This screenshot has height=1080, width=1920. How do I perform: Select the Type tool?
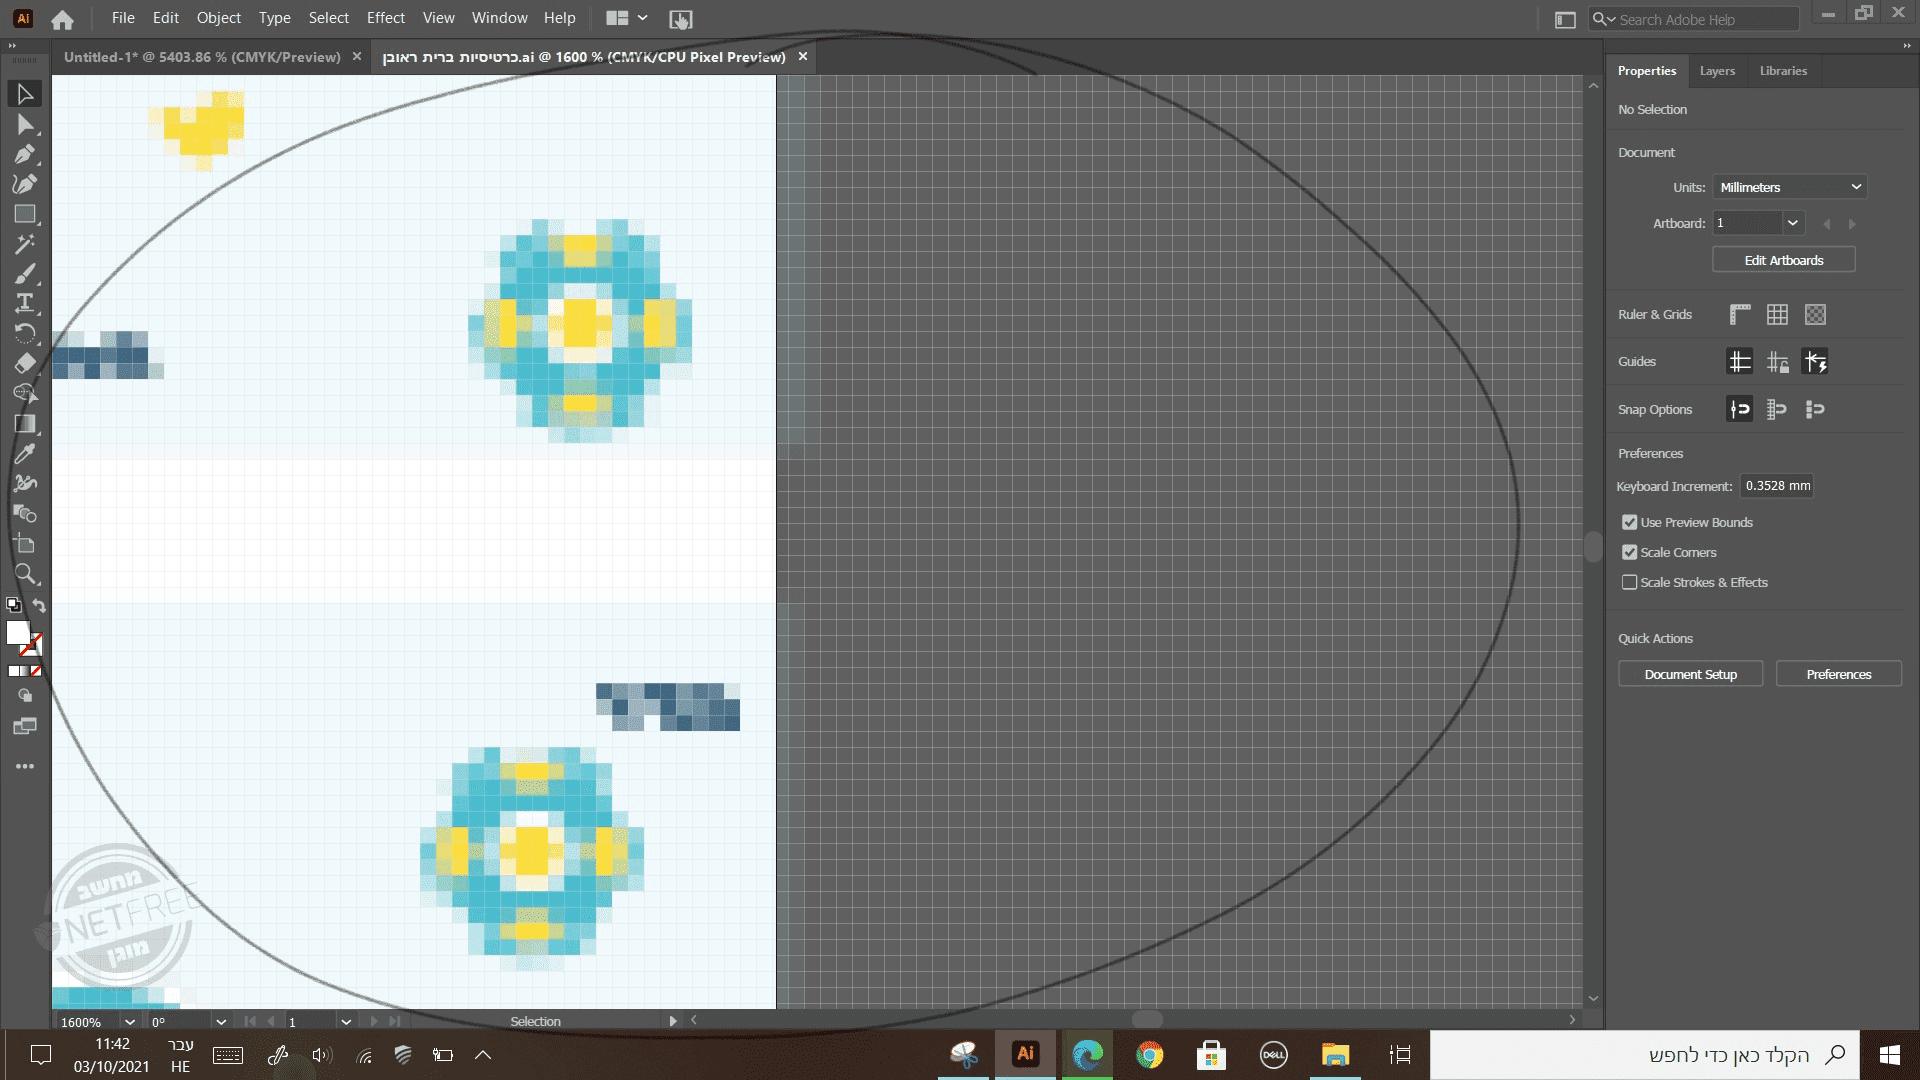(x=24, y=303)
